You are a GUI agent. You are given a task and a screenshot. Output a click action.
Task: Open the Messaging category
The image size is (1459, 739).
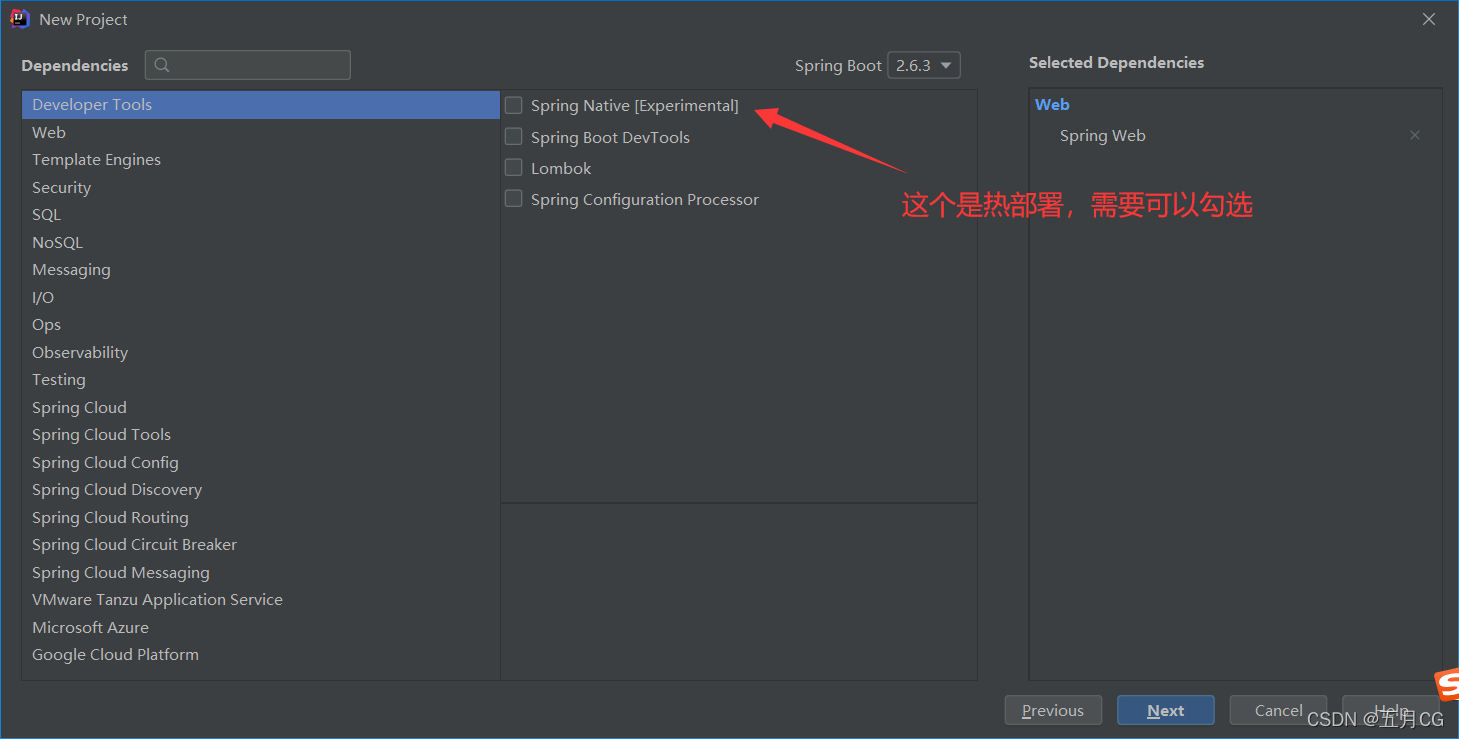pyautogui.click(x=261, y=270)
